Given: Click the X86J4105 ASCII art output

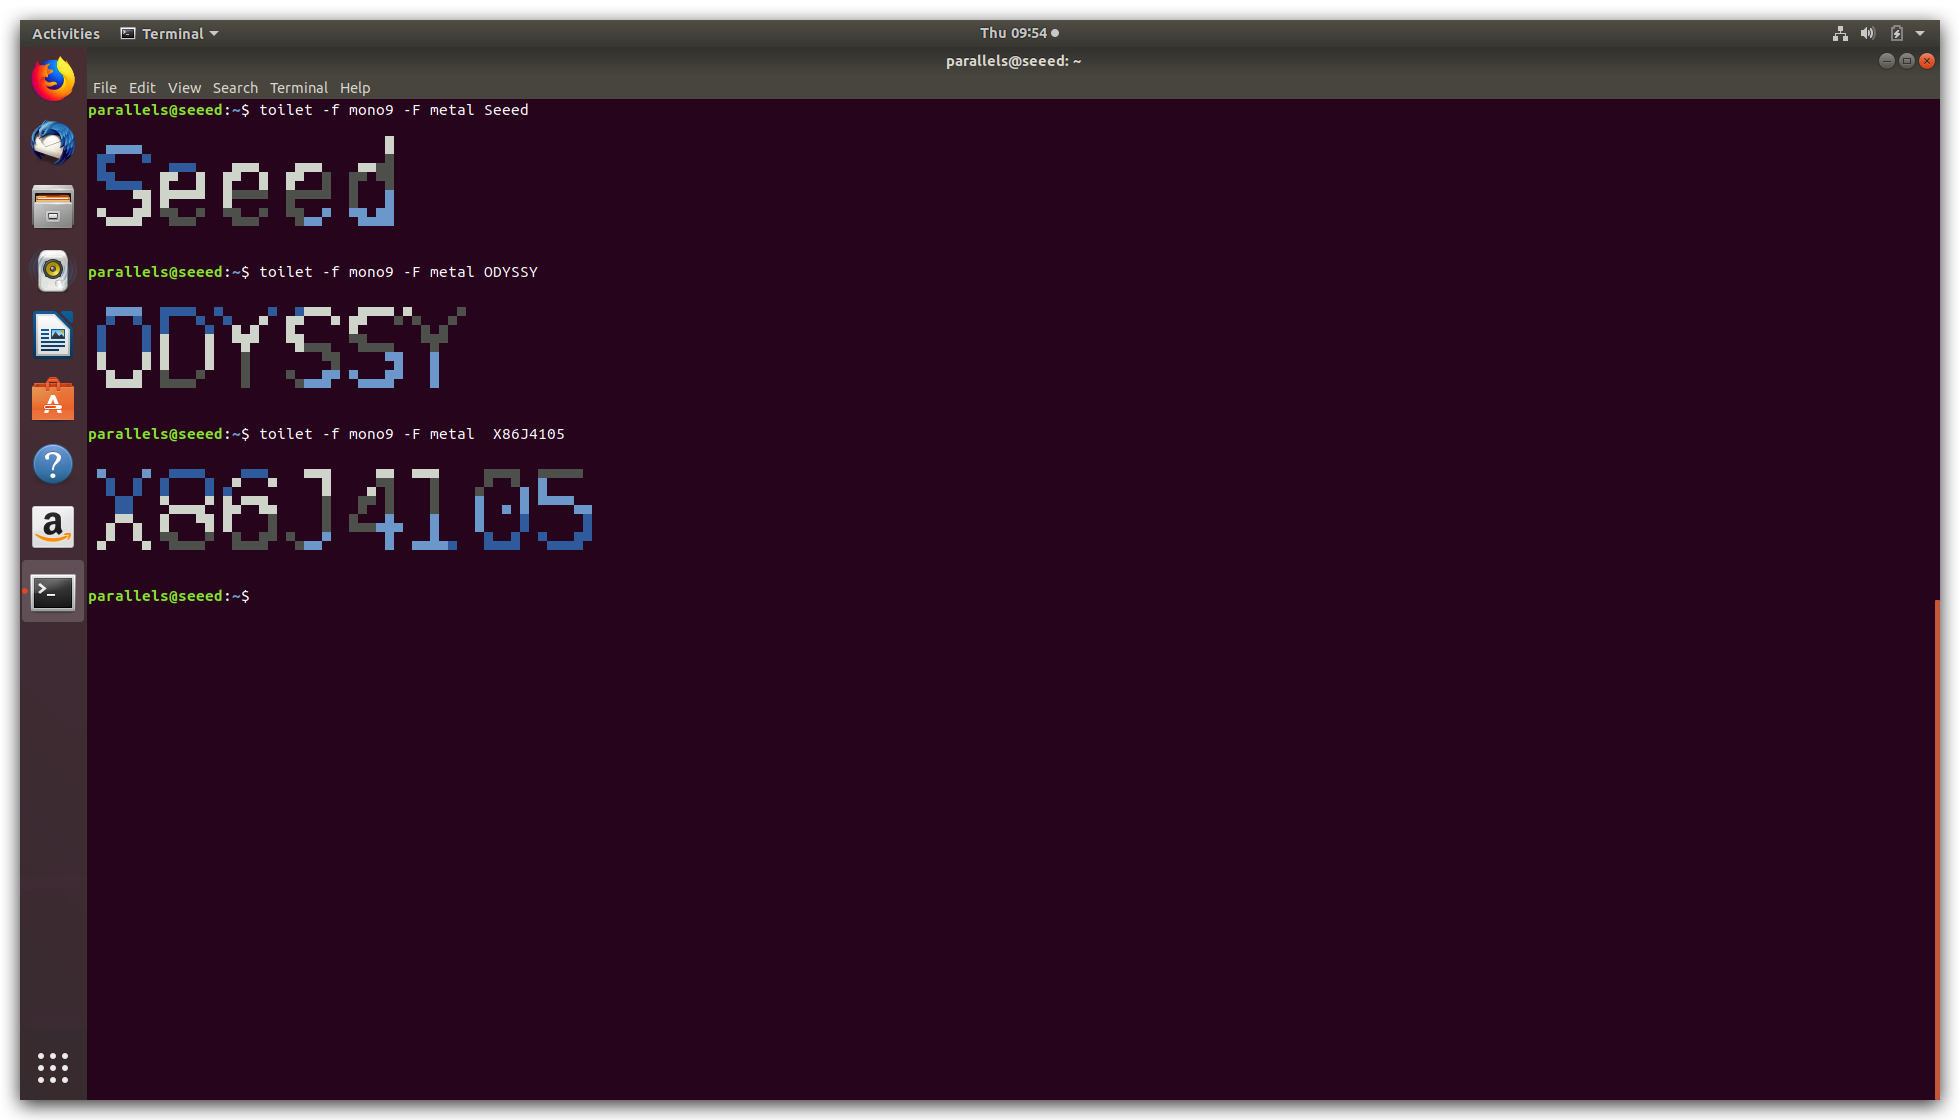Looking at the screenshot, I should (x=344, y=509).
